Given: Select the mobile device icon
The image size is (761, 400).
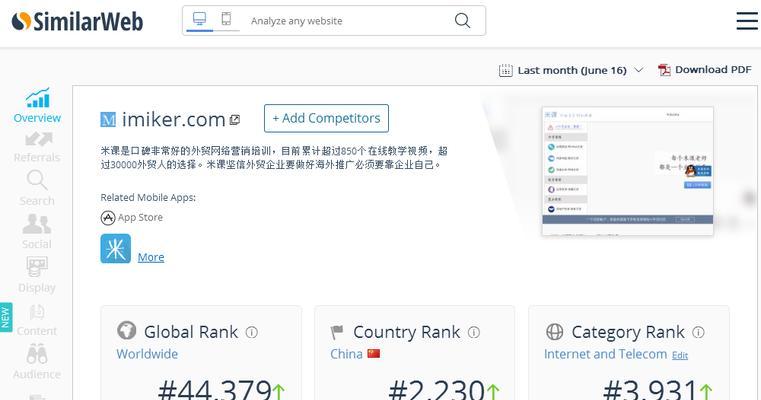Looking at the screenshot, I should [x=226, y=18].
